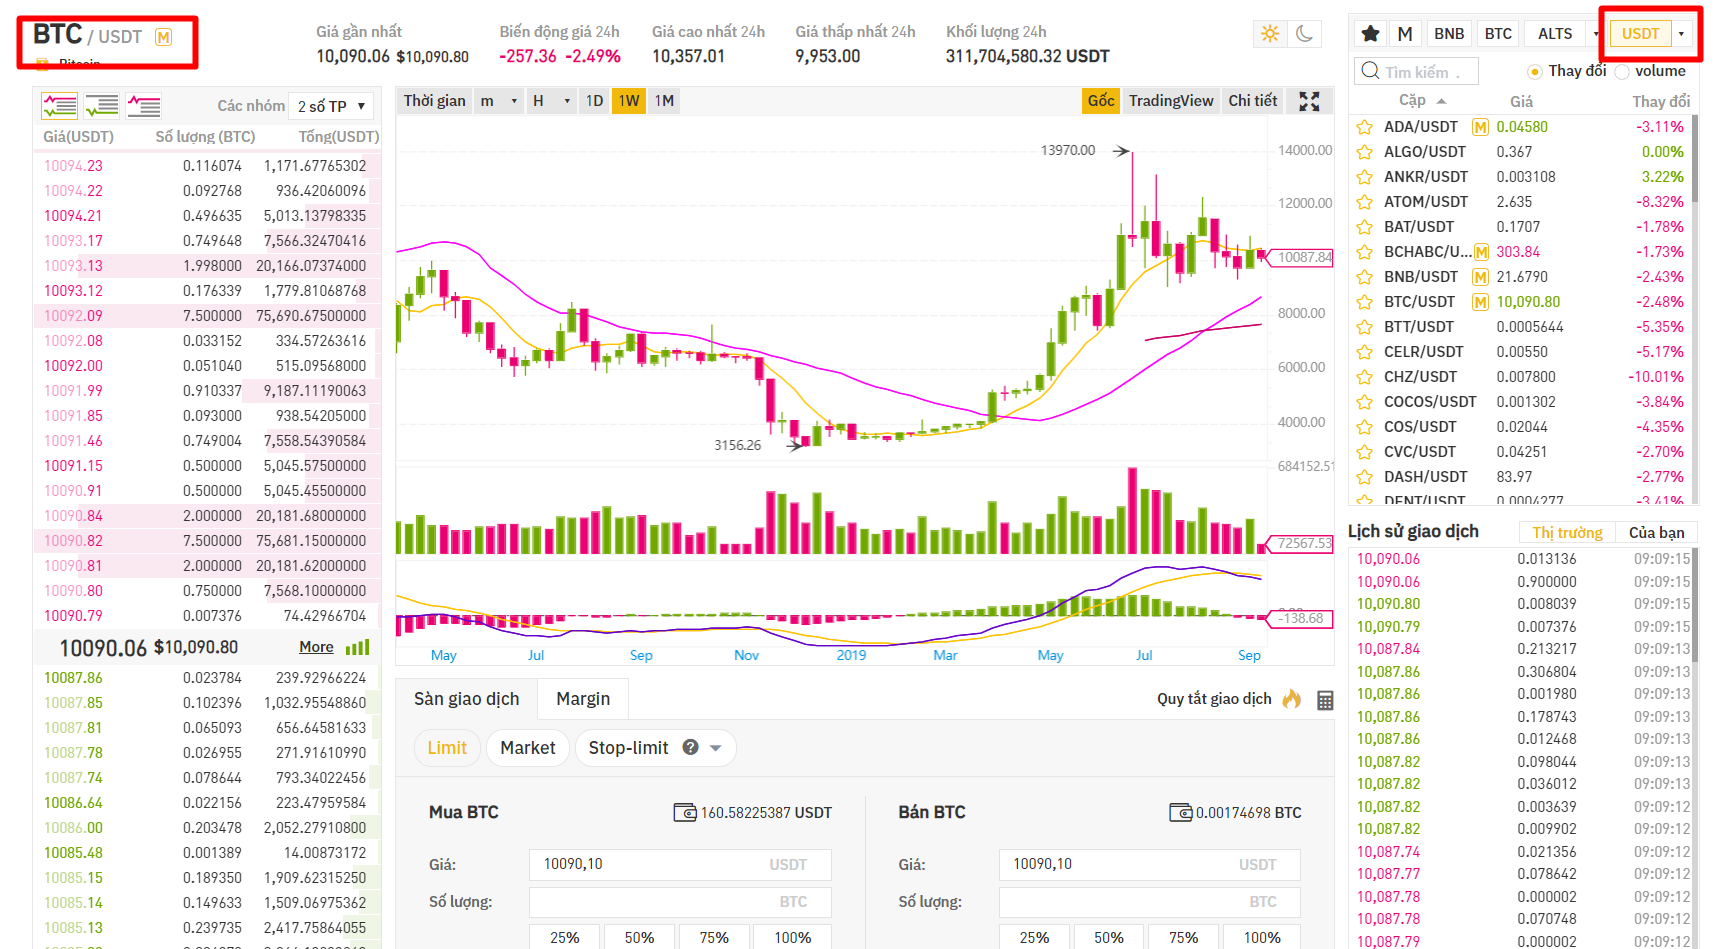
Task: Open the '2 số TP' decimals dropdown
Action: coord(332,106)
